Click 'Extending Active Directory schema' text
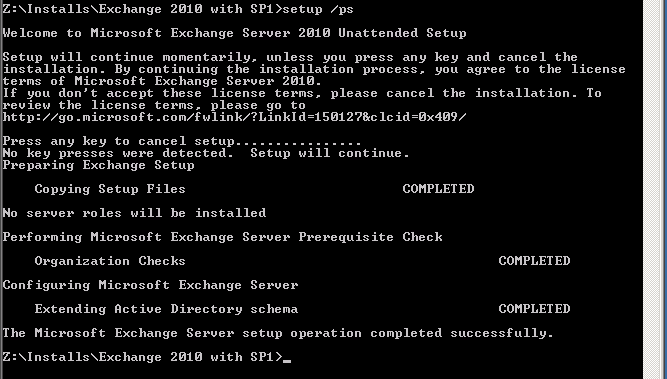 166,309
